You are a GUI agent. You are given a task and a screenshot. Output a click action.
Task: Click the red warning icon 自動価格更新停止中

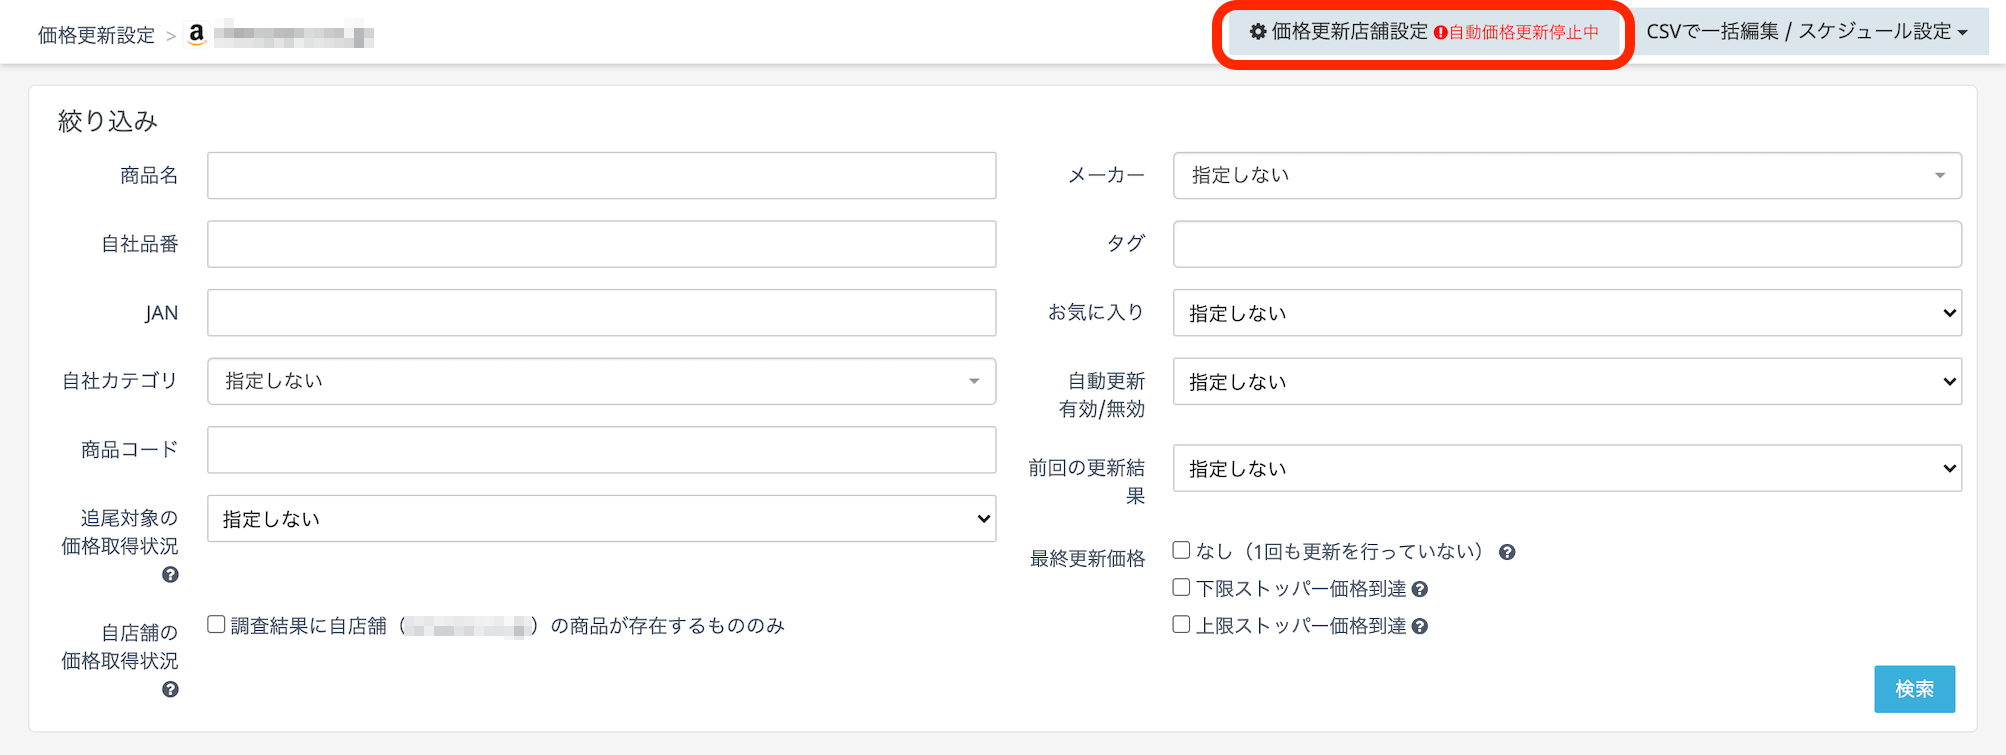pyautogui.click(x=1441, y=33)
